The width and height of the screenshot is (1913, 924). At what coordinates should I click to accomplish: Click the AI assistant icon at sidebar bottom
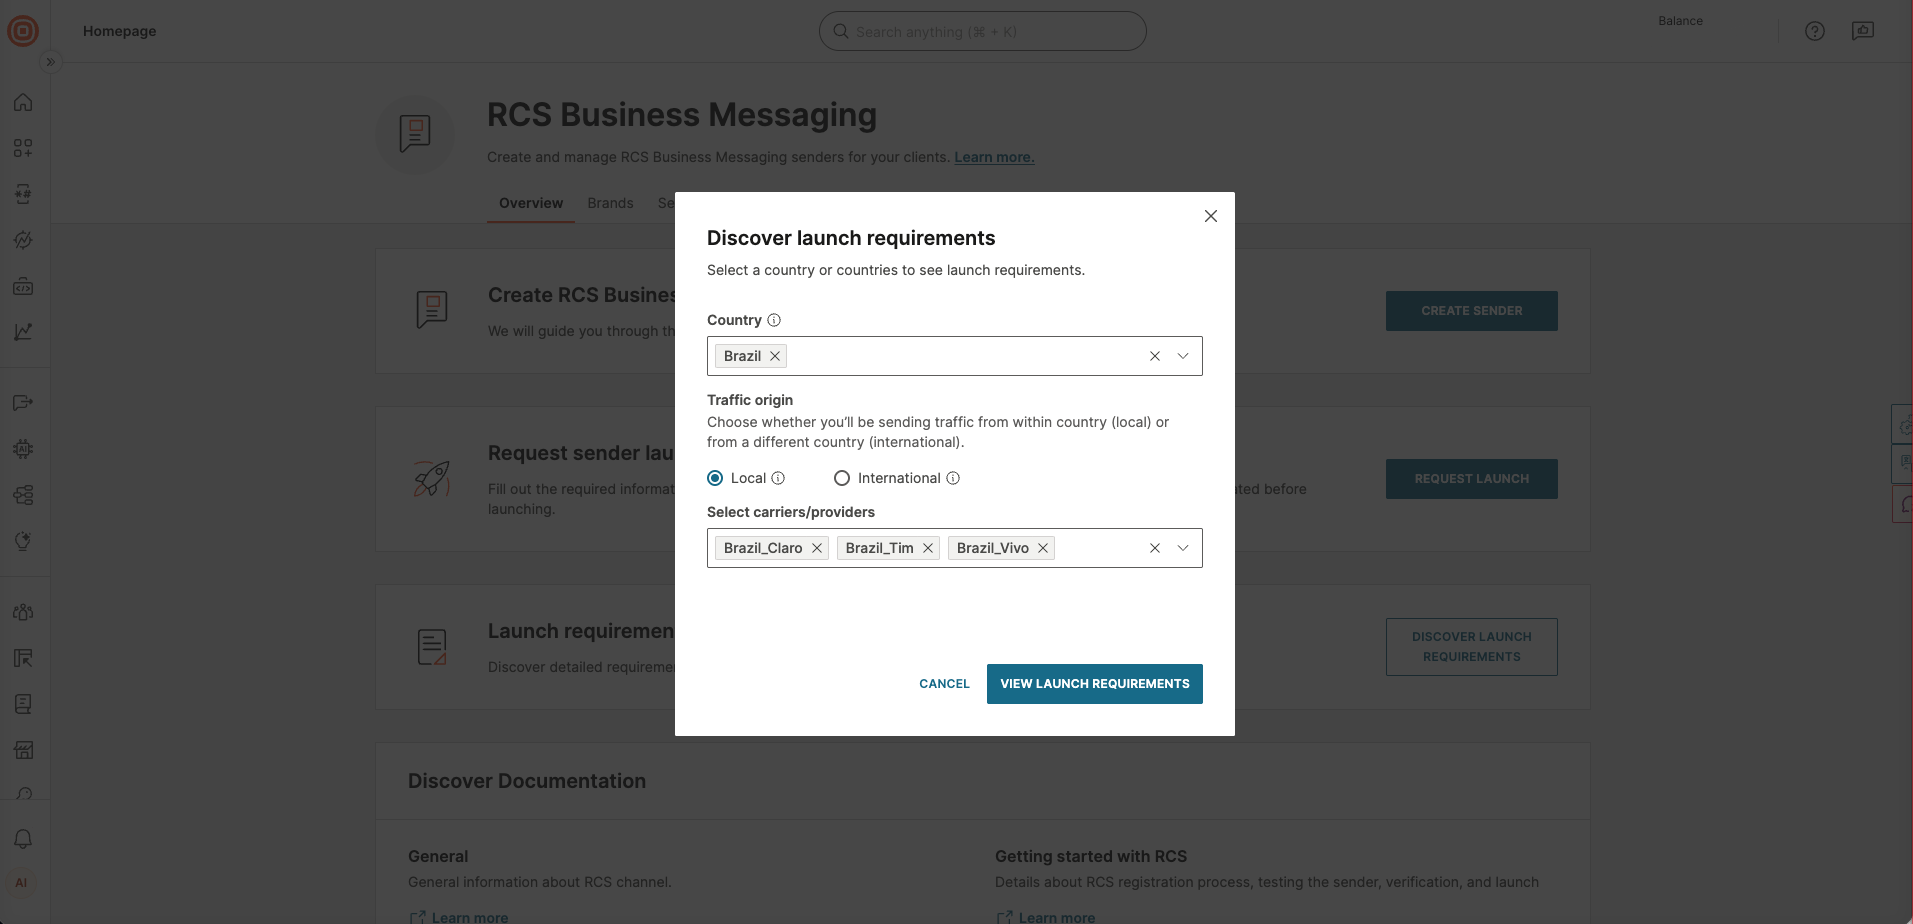coord(23,882)
